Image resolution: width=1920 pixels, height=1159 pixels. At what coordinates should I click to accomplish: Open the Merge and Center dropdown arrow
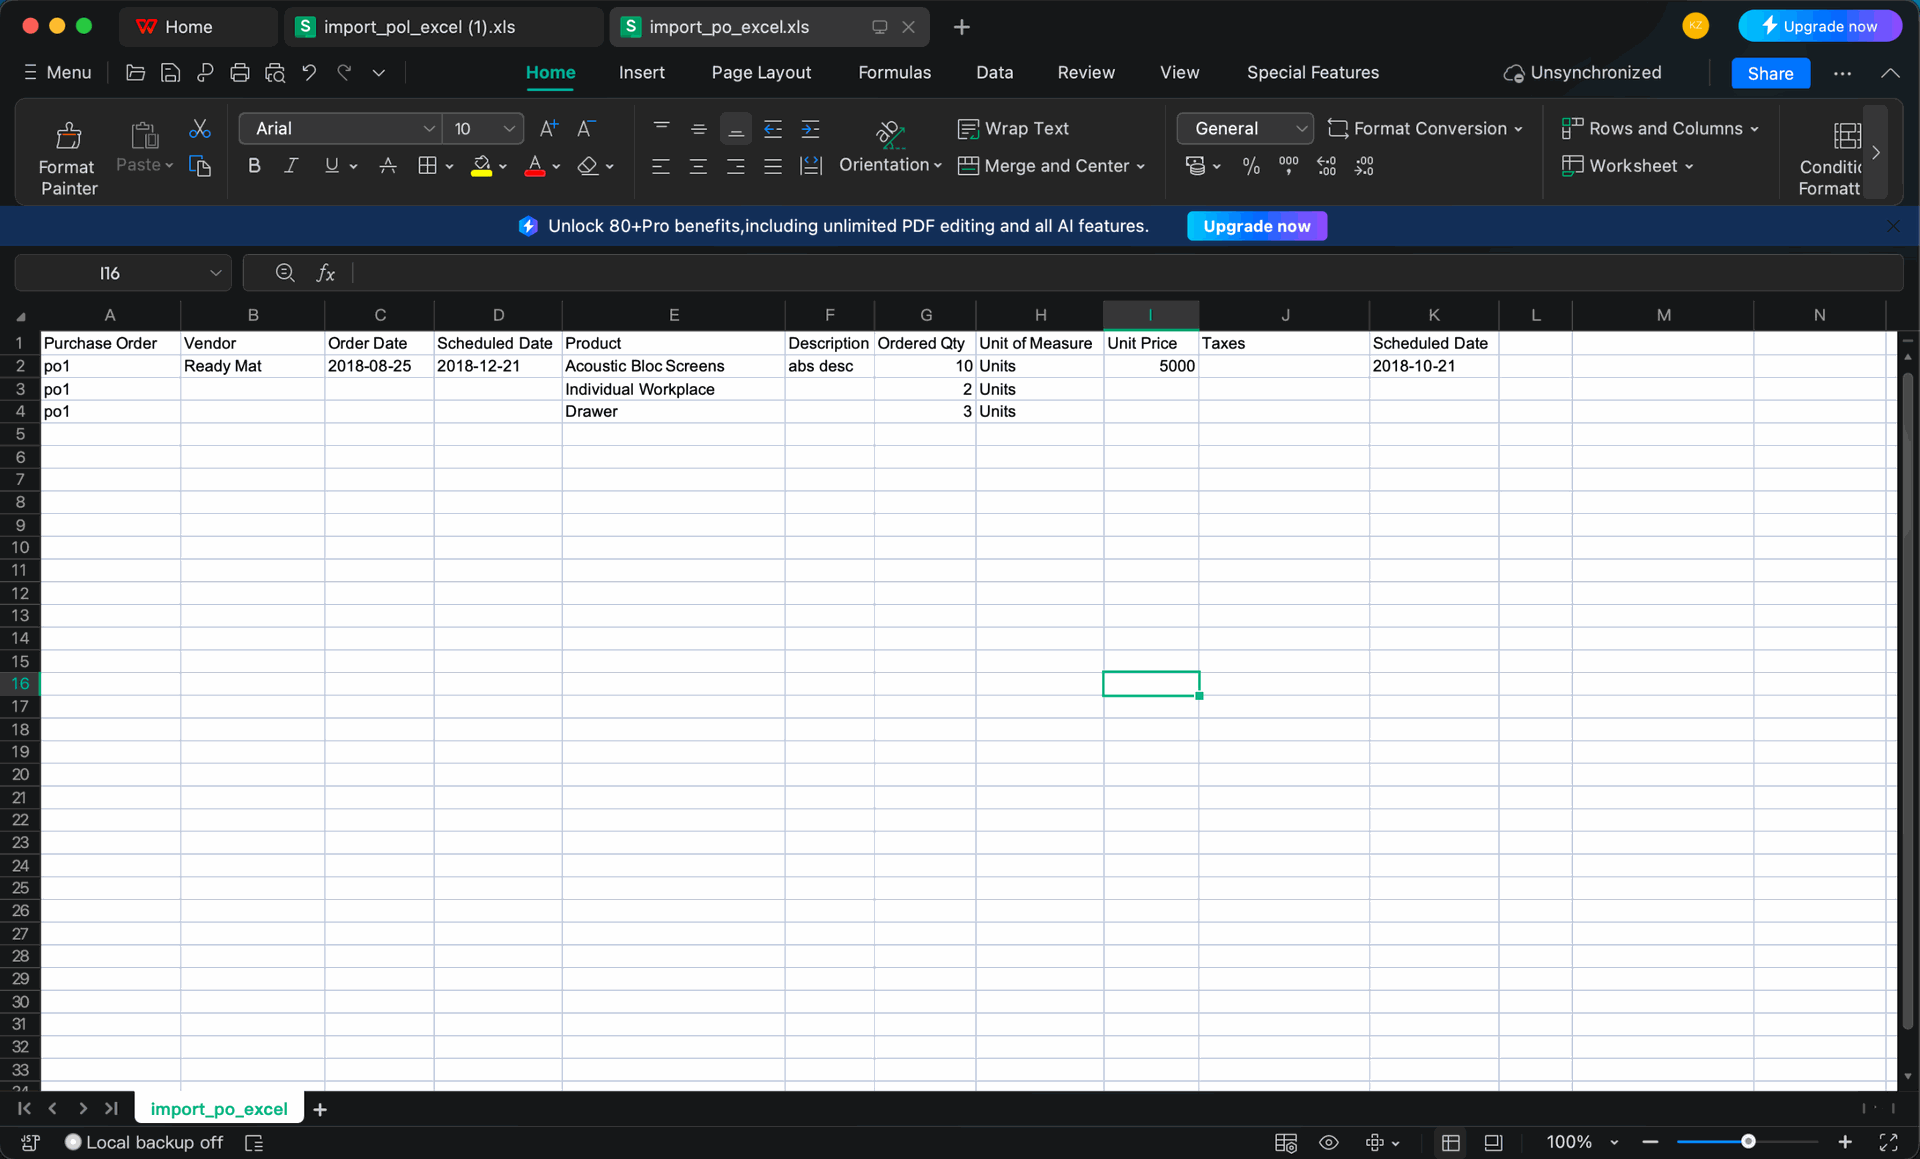coord(1141,167)
